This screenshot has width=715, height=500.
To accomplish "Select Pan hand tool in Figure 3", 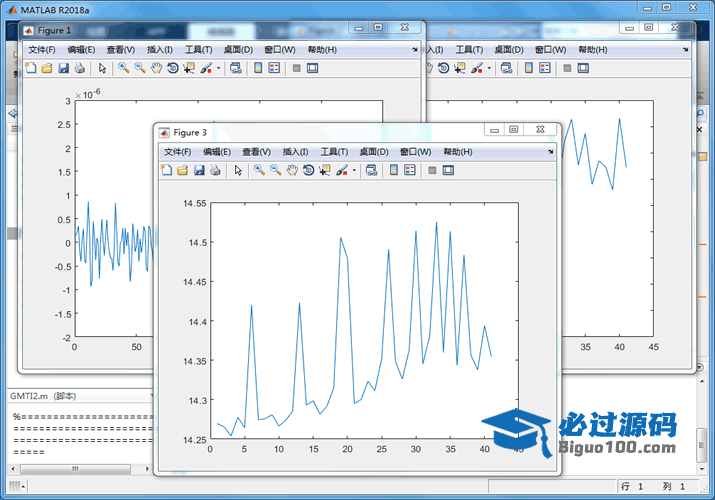I will coord(292,171).
